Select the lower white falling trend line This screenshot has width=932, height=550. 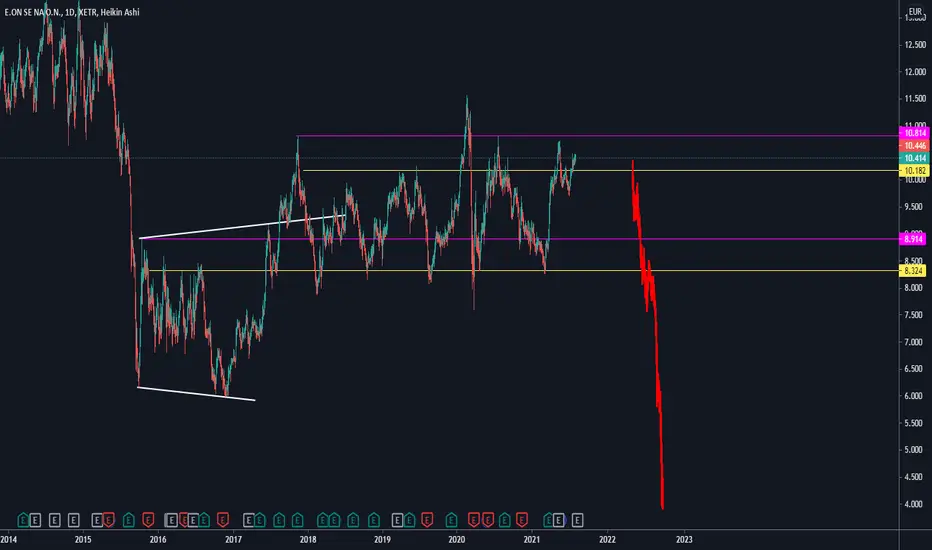[196, 394]
